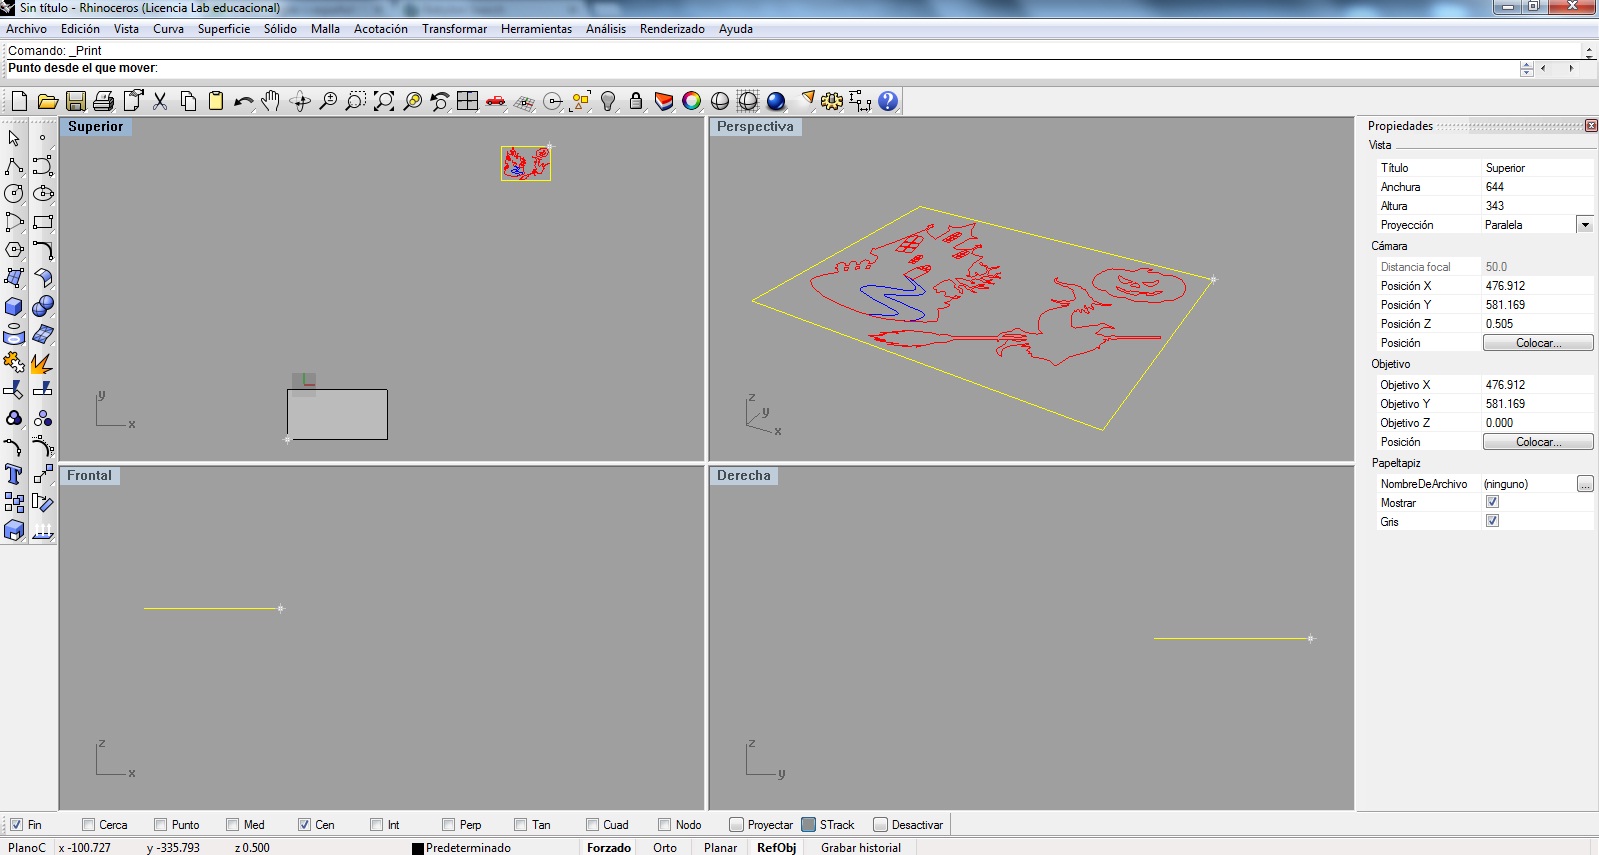The image size is (1599, 855).
Task: Open the Superficie menu
Action: point(224,29)
